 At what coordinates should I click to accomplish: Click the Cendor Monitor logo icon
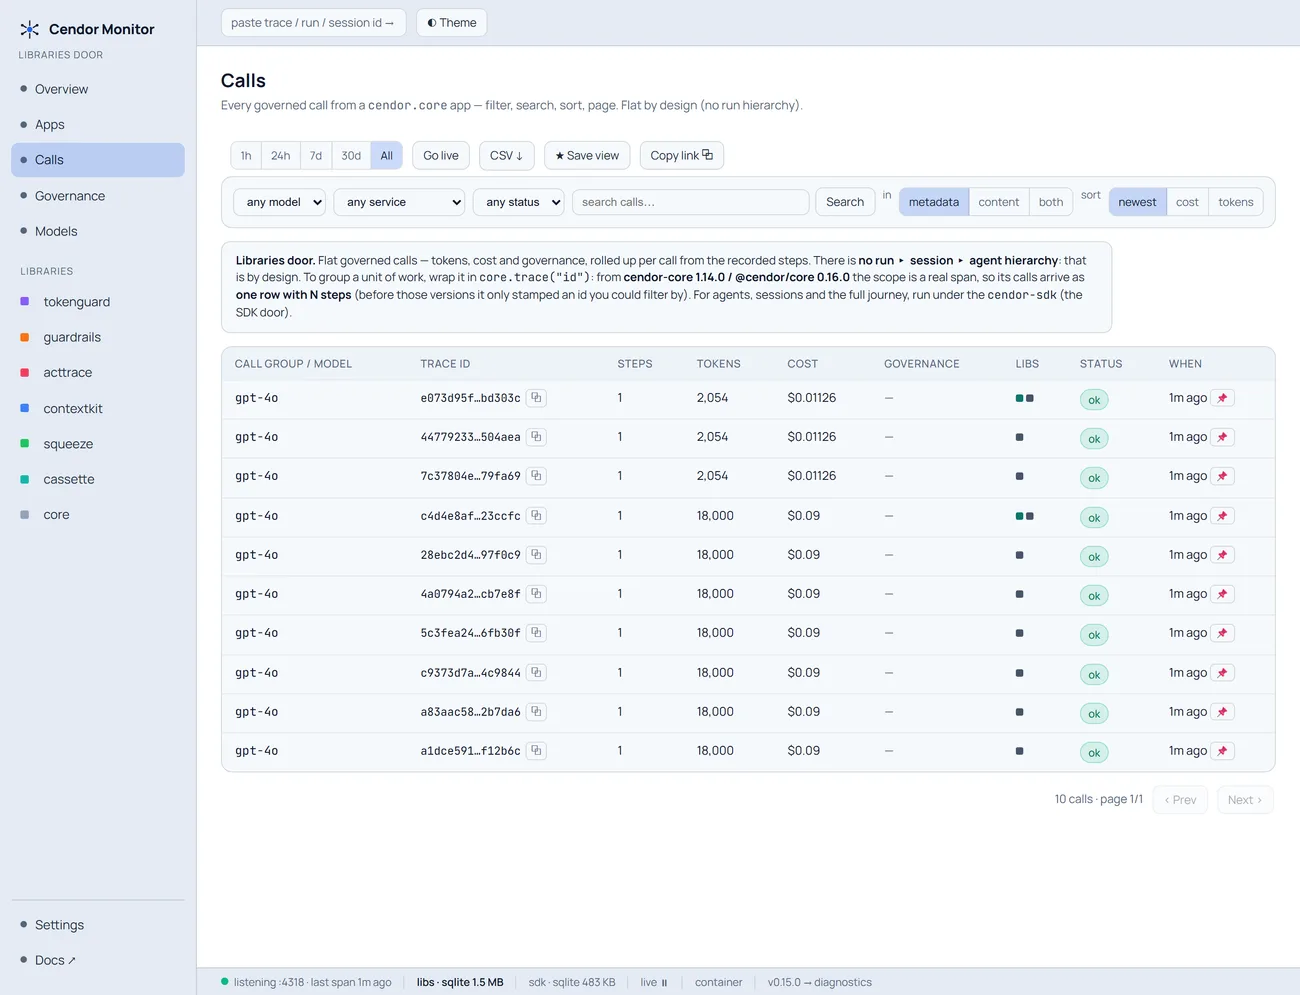30,29
